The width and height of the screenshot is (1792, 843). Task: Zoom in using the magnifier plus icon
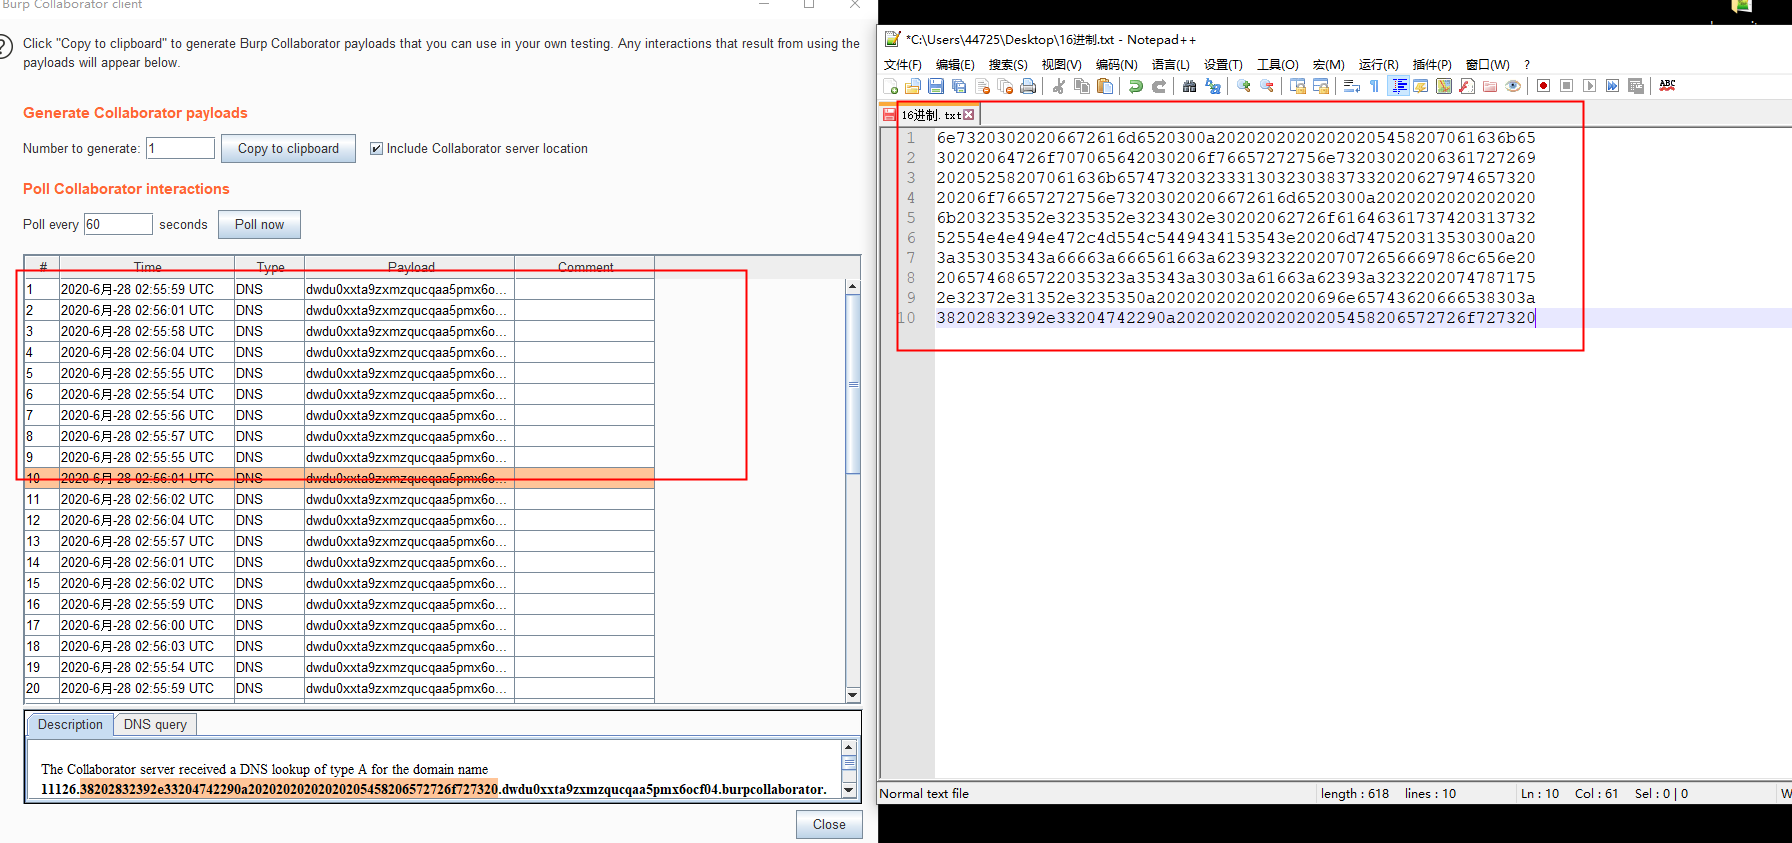click(1244, 86)
